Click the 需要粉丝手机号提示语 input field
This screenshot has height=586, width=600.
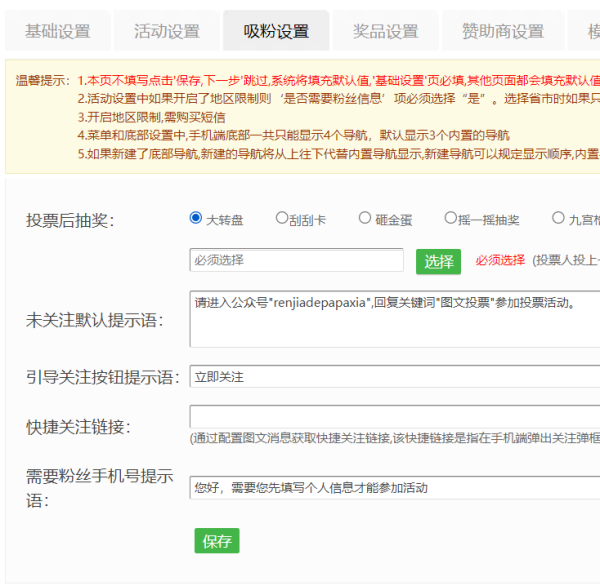pyautogui.click(x=394, y=487)
